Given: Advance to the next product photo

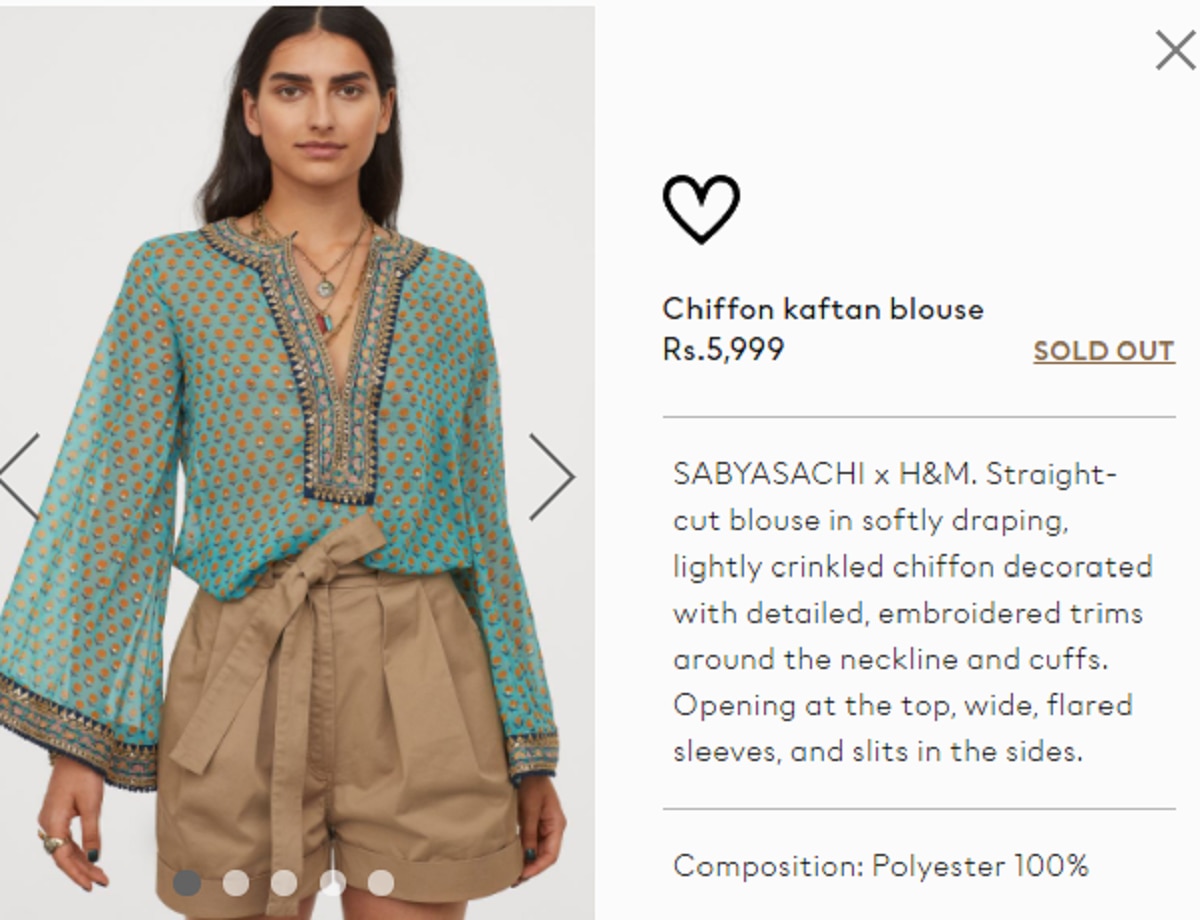Looking at the screenshot, I should (x=551, y=477).
